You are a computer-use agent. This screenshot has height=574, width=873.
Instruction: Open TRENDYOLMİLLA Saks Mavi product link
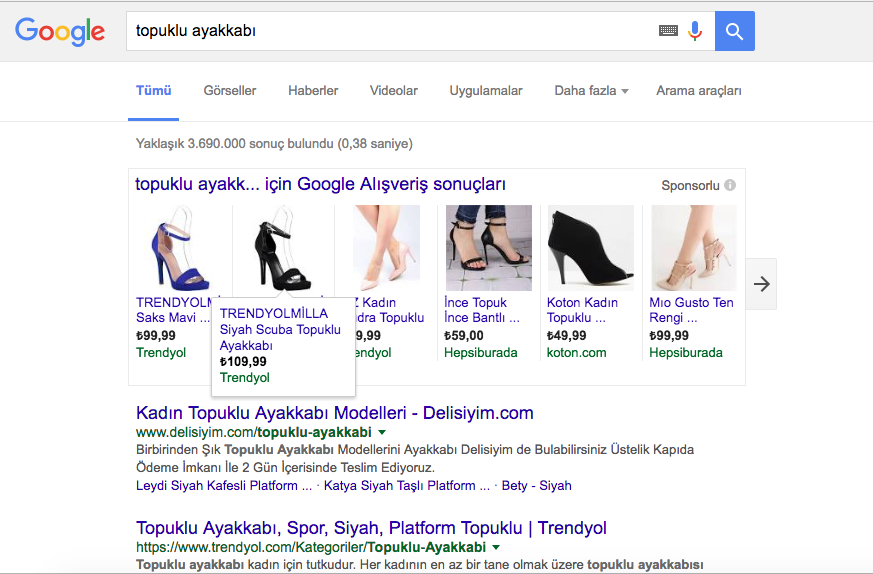coord(174,310)
